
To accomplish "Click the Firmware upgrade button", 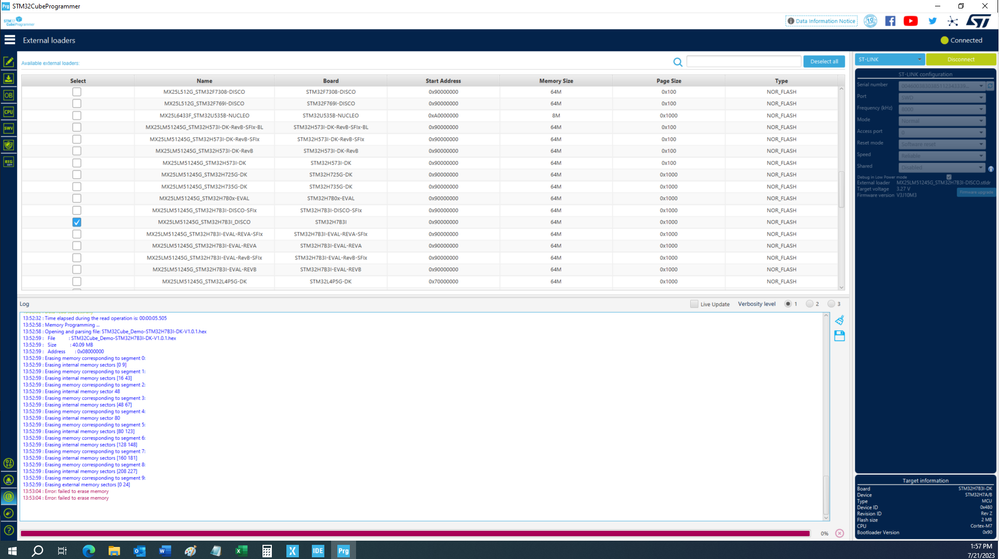I will [975, 192].
